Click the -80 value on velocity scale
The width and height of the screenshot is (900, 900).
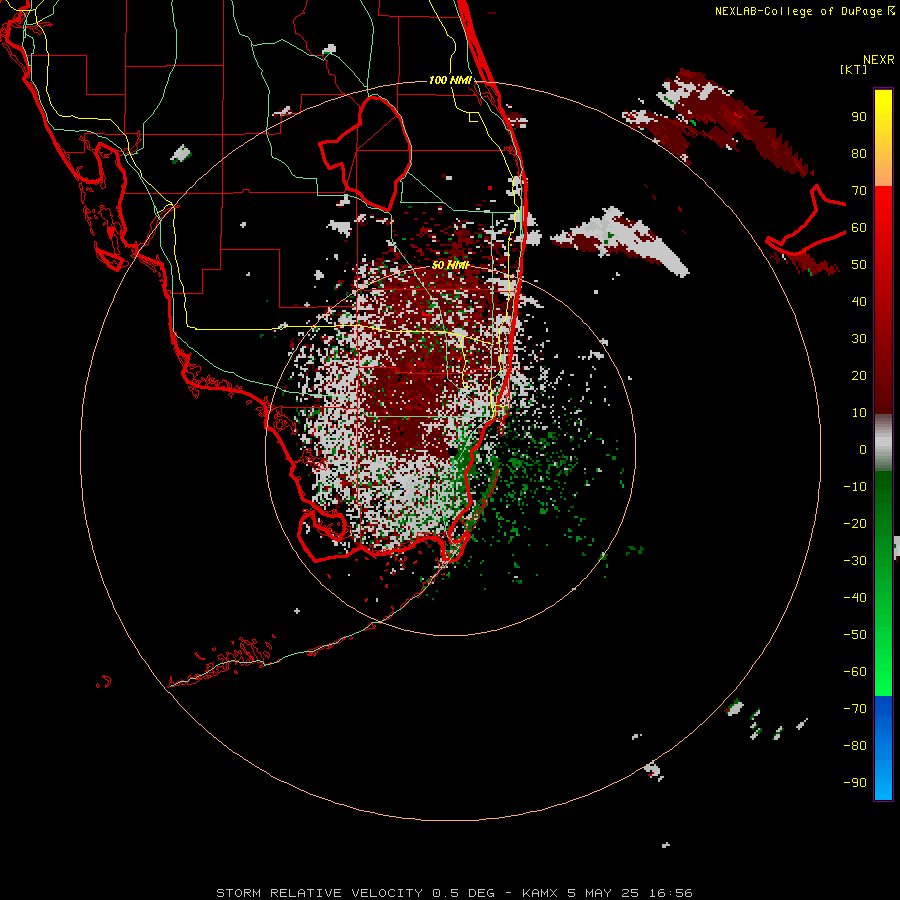click(x=855, y=746)
